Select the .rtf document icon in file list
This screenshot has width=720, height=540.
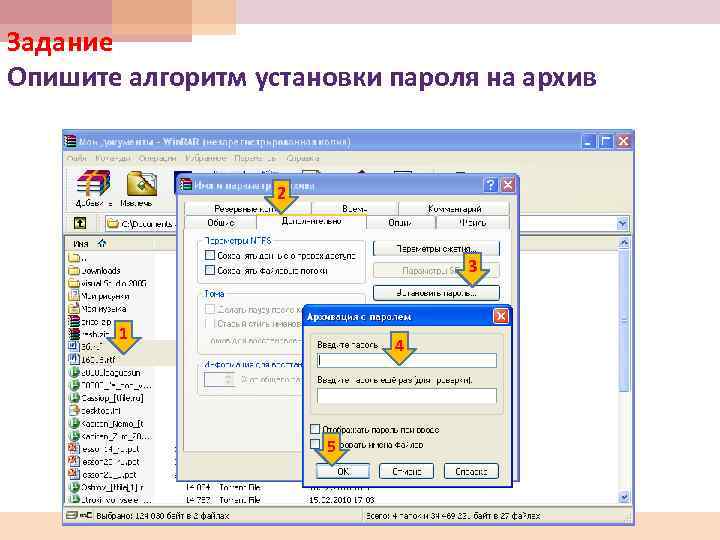point(73,360)
